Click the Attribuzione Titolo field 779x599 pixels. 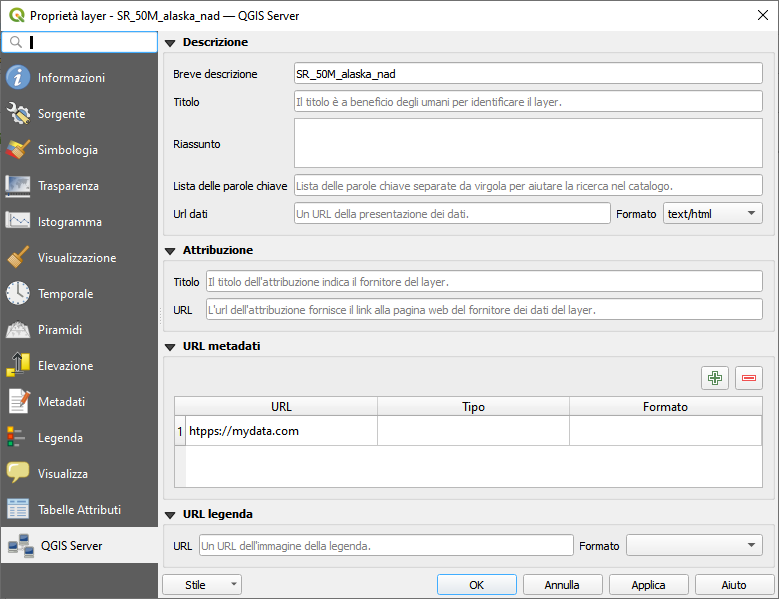point(484,282)
